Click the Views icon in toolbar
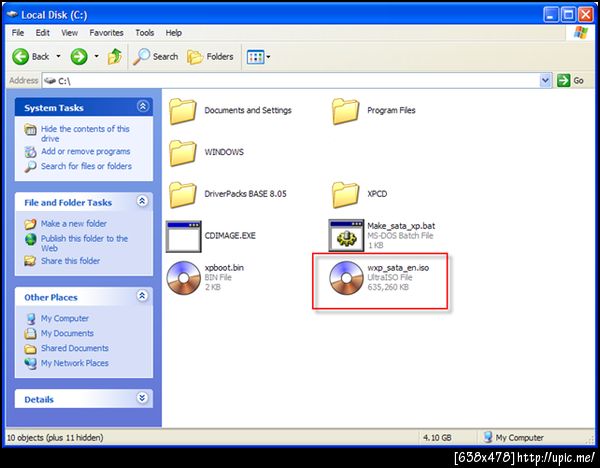 click(255, 57)
